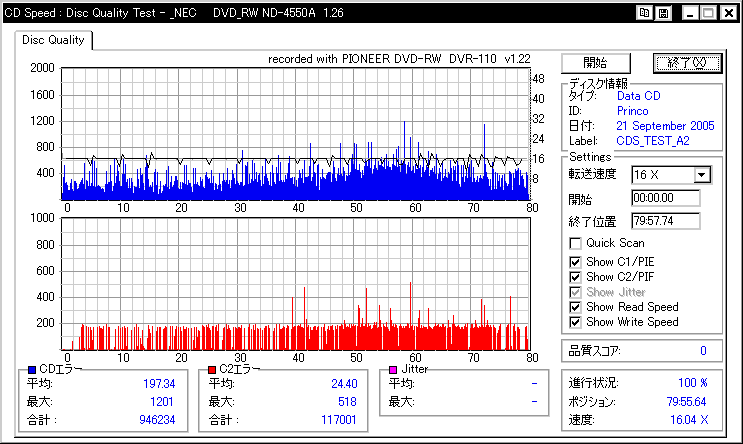Click the disc type value Data CD
Screen dimensions: 743x444
[638, 96]
